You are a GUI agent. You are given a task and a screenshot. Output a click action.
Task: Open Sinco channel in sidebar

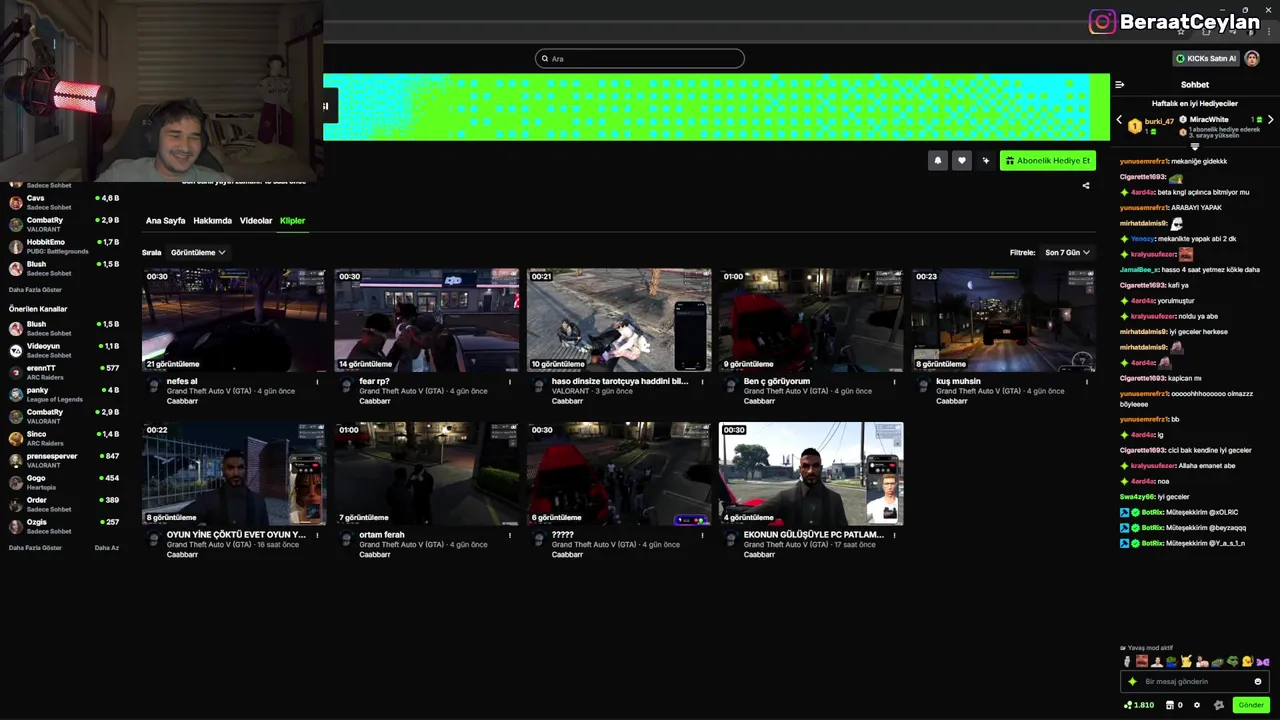click(64, 438)
